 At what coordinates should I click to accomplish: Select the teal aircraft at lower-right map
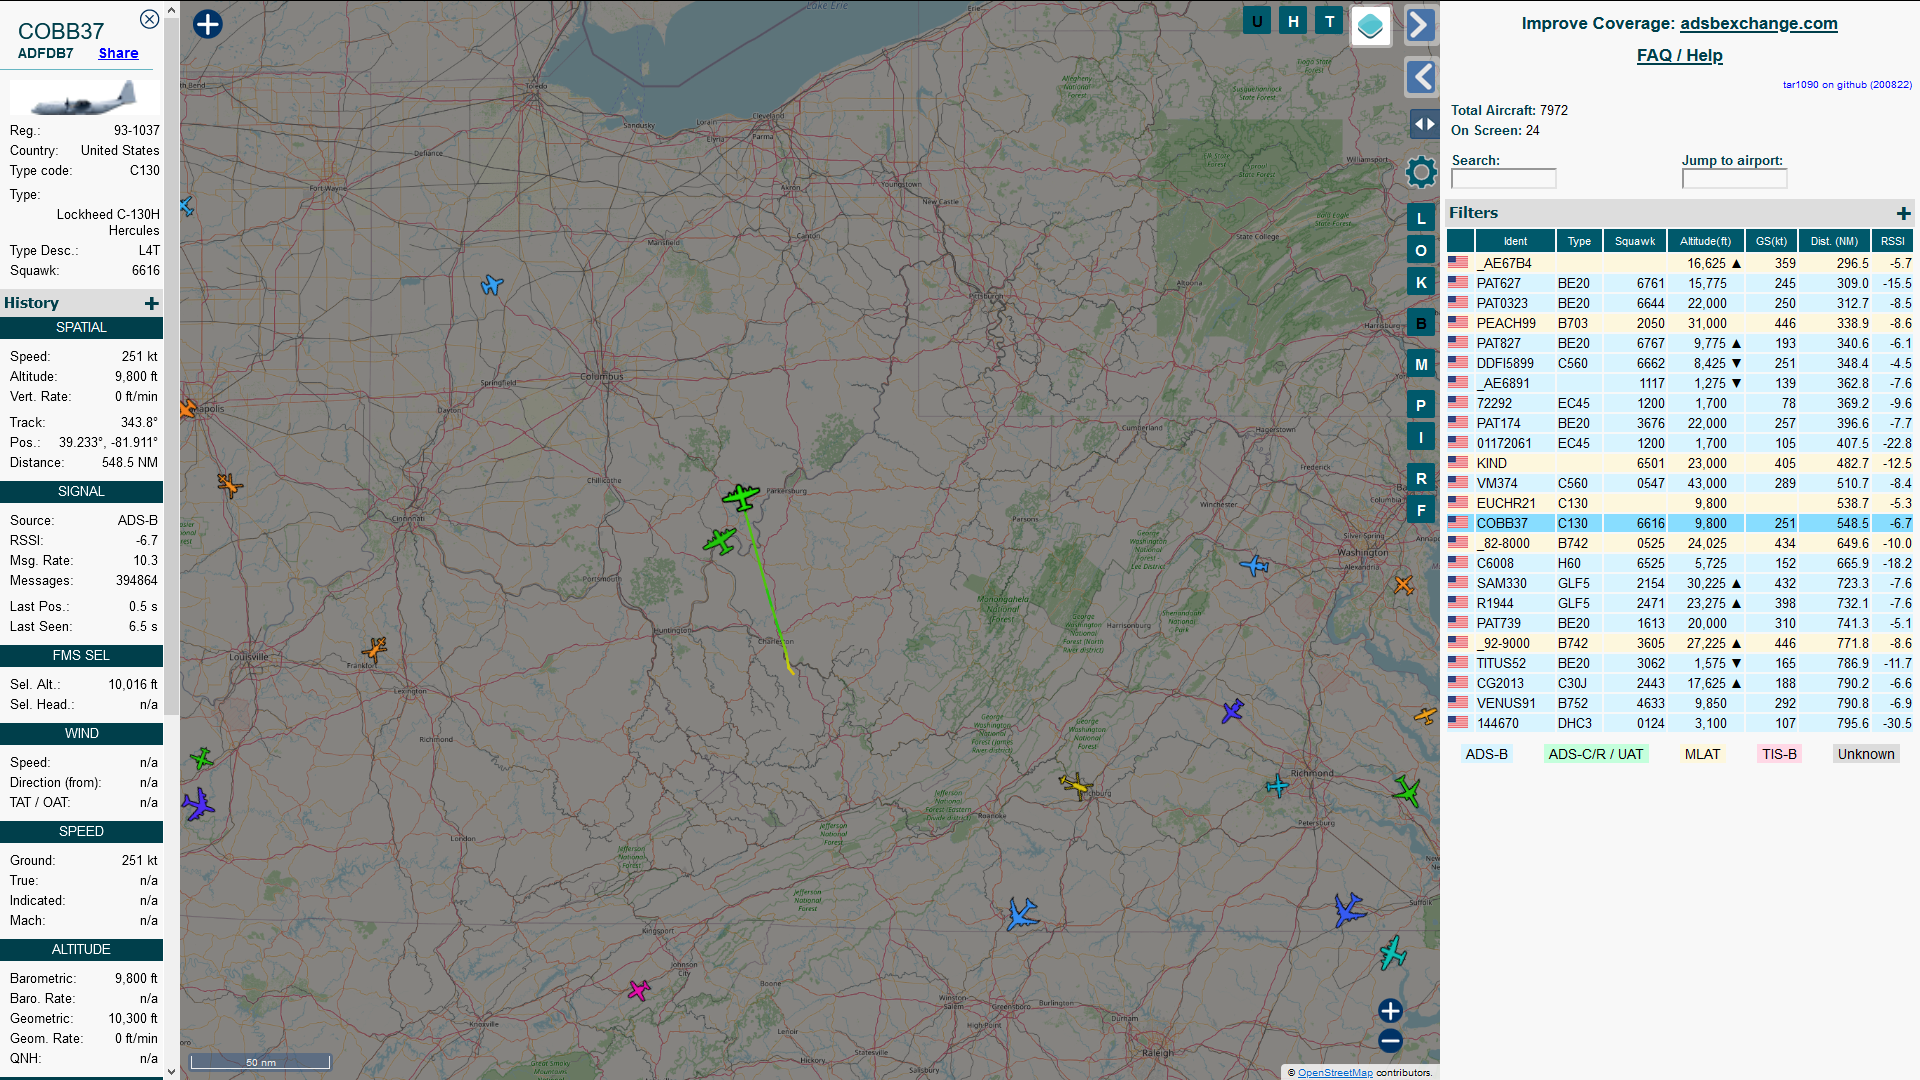coord(1393,952)
